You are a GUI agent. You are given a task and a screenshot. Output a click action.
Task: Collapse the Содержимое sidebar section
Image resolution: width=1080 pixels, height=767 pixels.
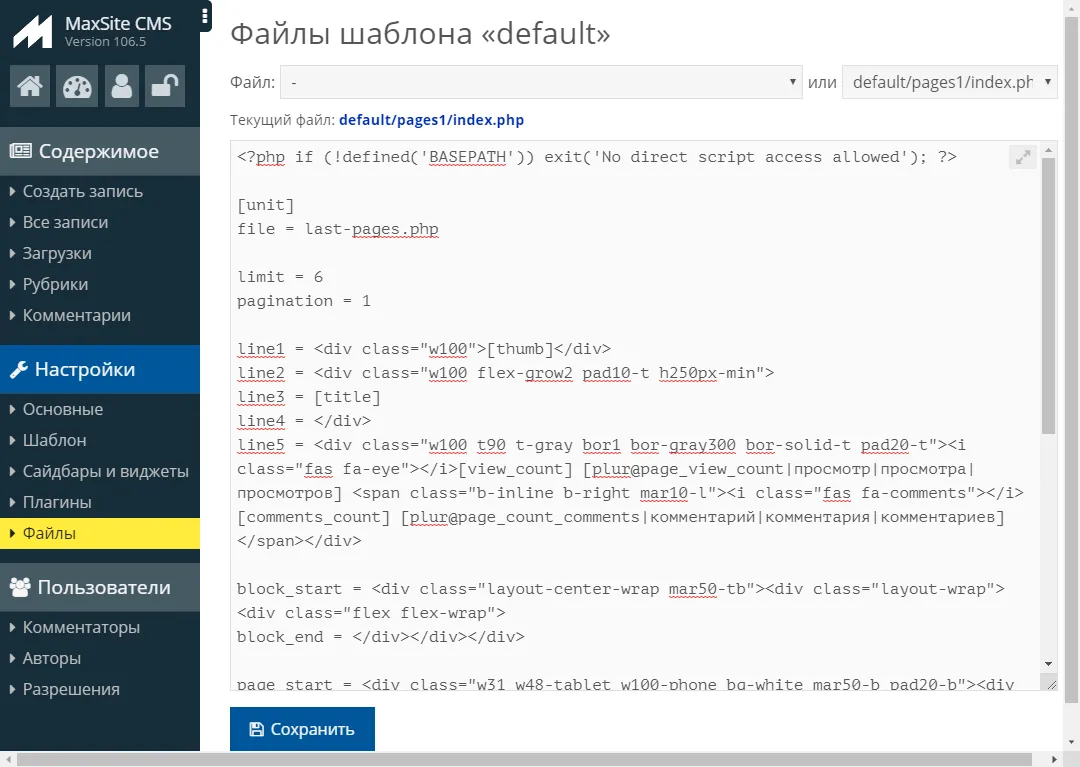99,151
